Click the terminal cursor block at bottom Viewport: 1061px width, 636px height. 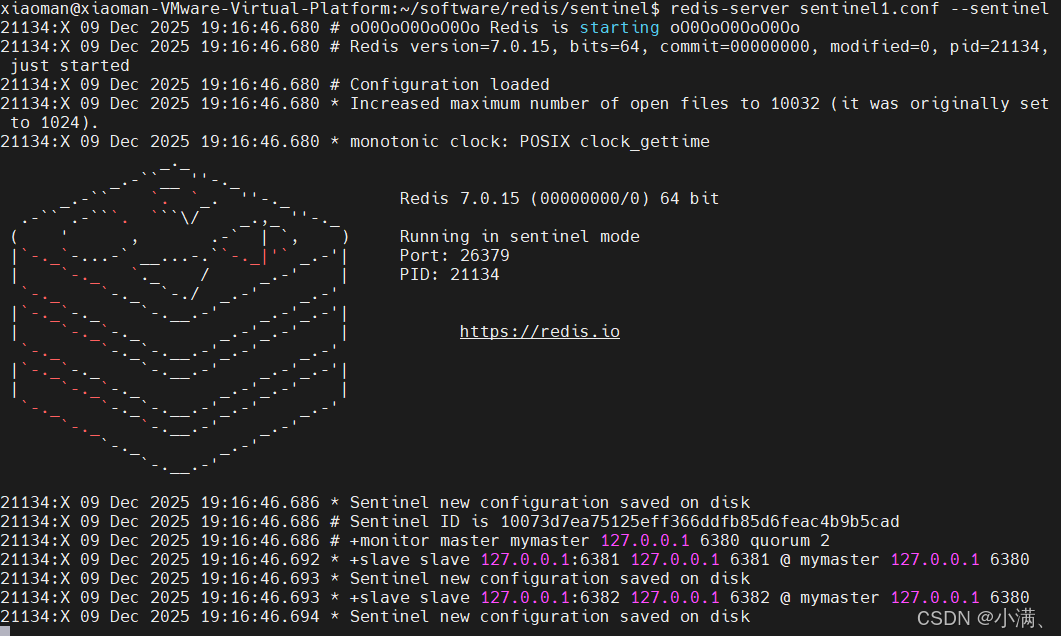[x=5, y=631]
